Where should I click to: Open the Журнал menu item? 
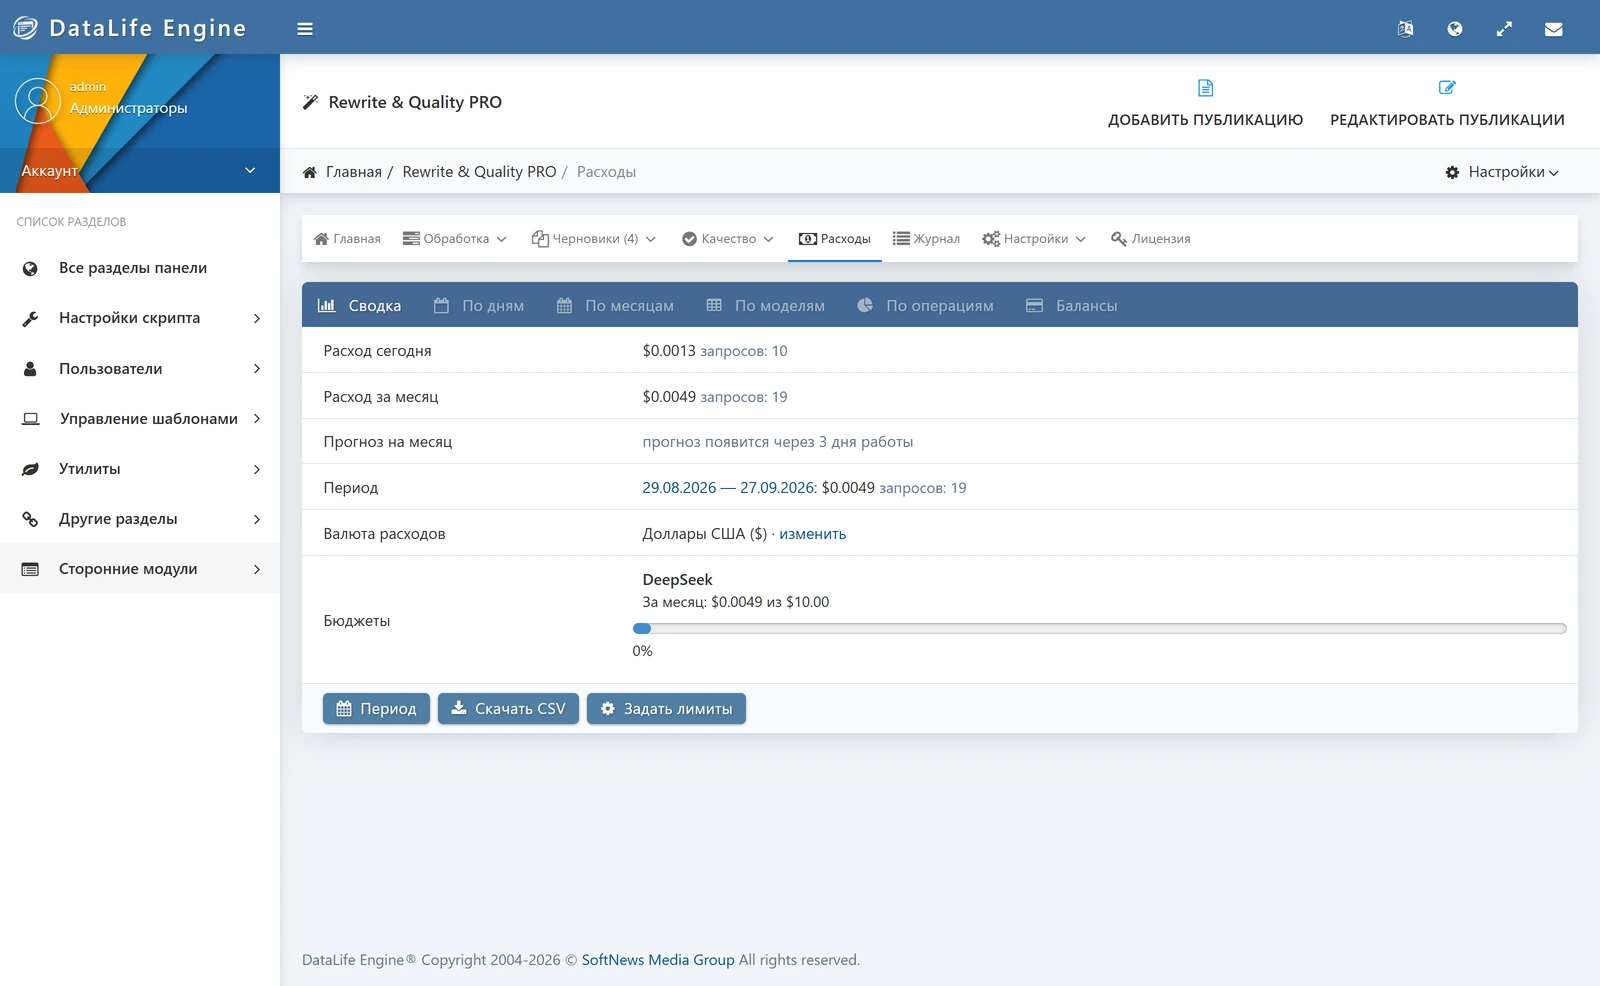pyautogui.click(x=926, y=239)
